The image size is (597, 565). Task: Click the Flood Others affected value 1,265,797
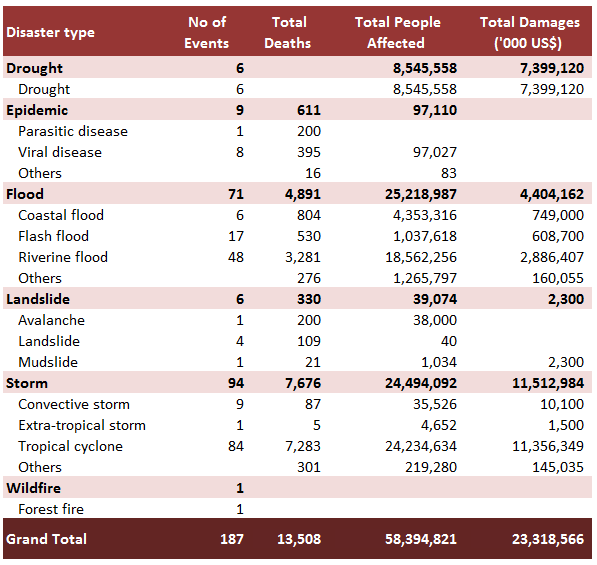point(425,278)
